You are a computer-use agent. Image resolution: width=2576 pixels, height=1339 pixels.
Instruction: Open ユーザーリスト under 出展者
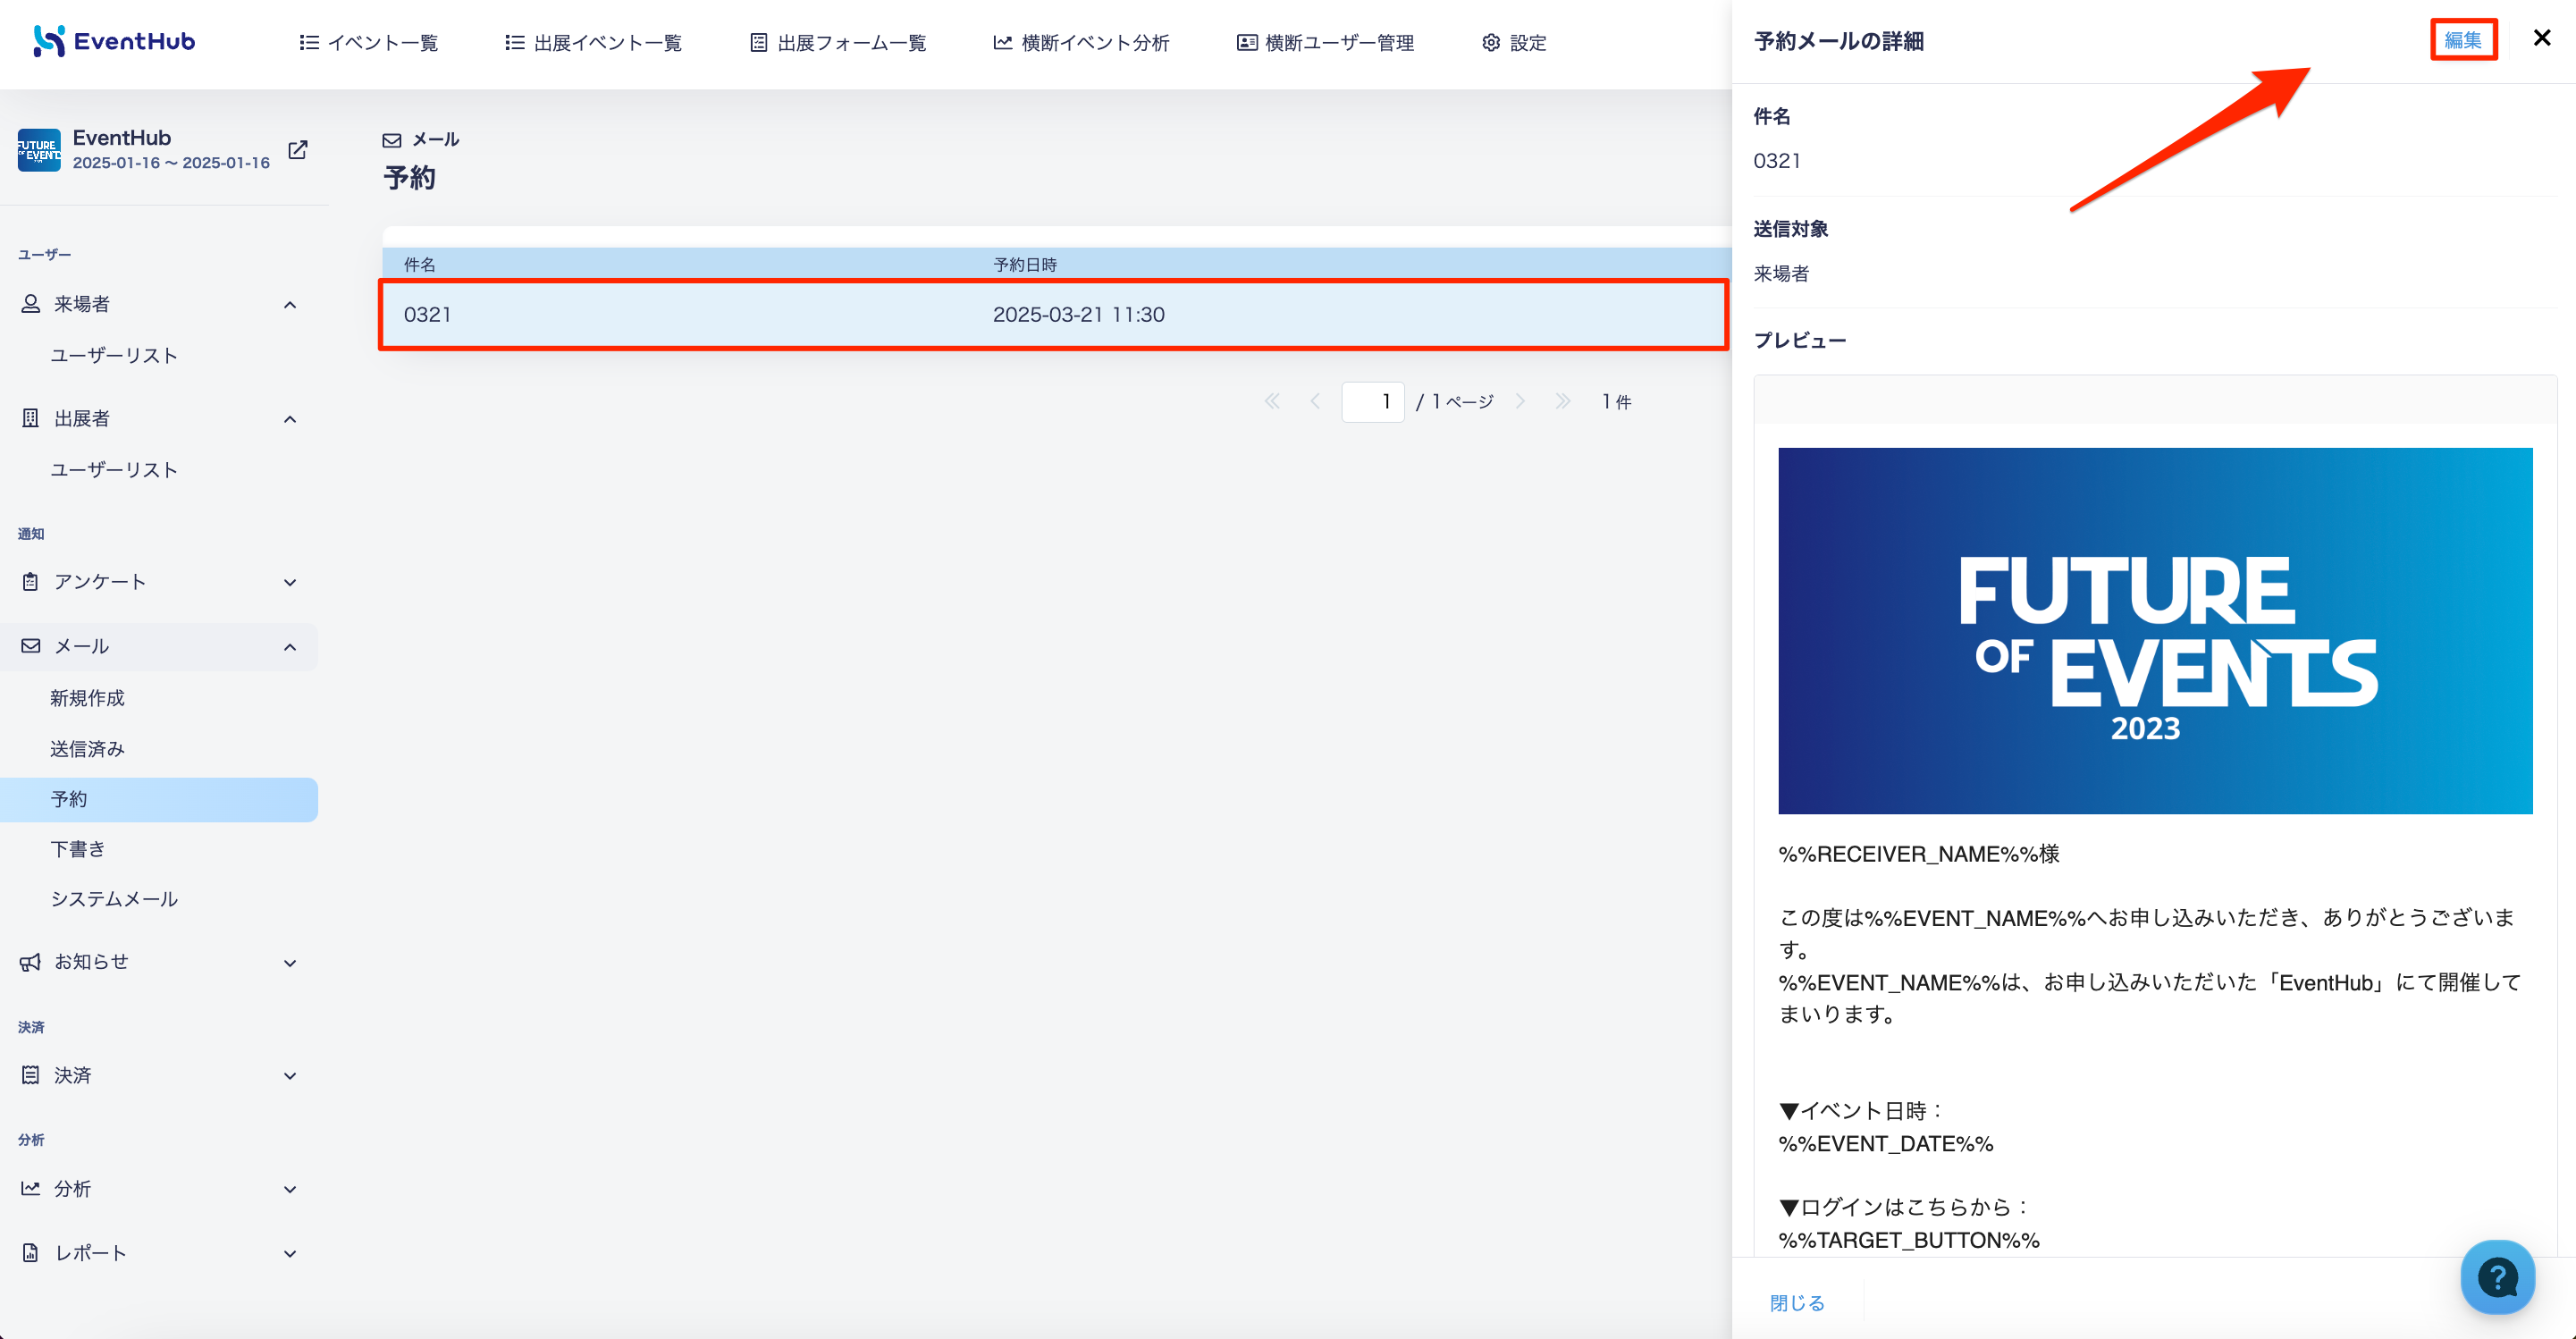coord(114,470)
